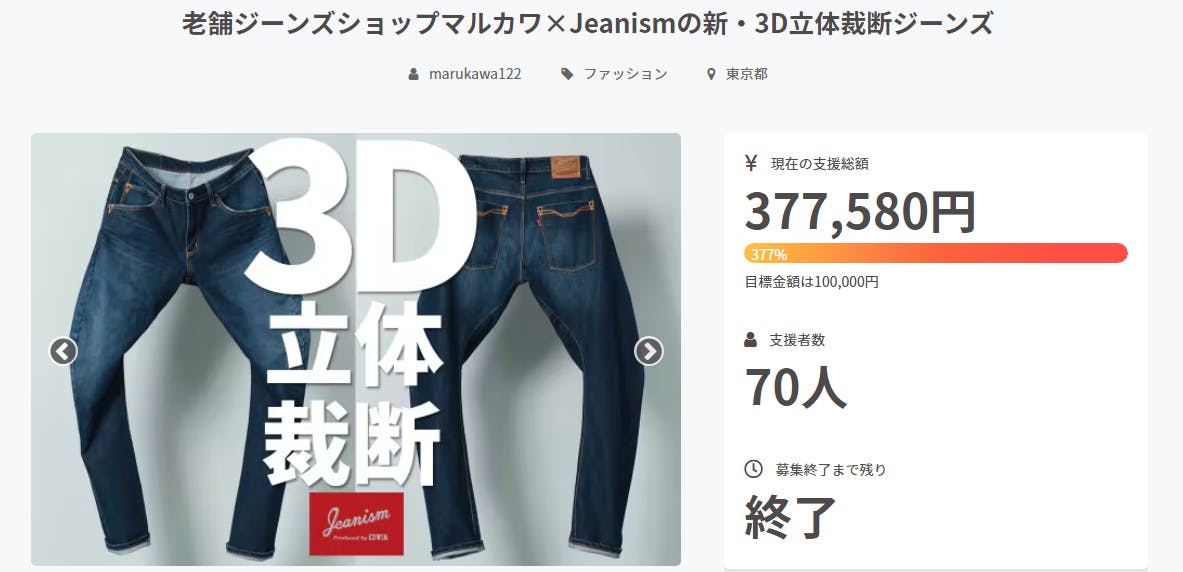Viewport: 1183px width, 572px height.
Task: Click the red Jeanism logo in image
Action: pos(357,524)
